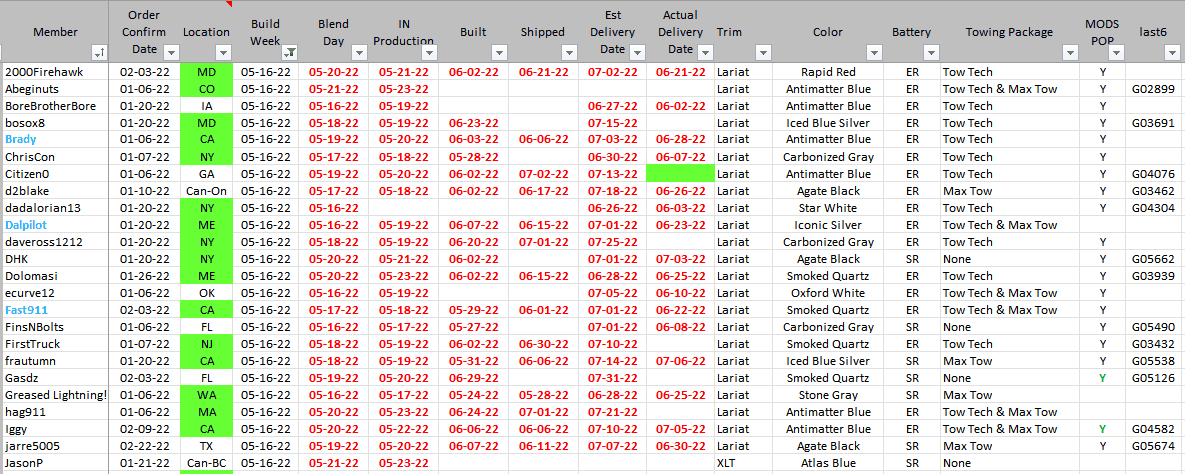Open the MODS POP filter dropdown
1185x474 pixels.
pyautogui.click(x=1116, y=52)
